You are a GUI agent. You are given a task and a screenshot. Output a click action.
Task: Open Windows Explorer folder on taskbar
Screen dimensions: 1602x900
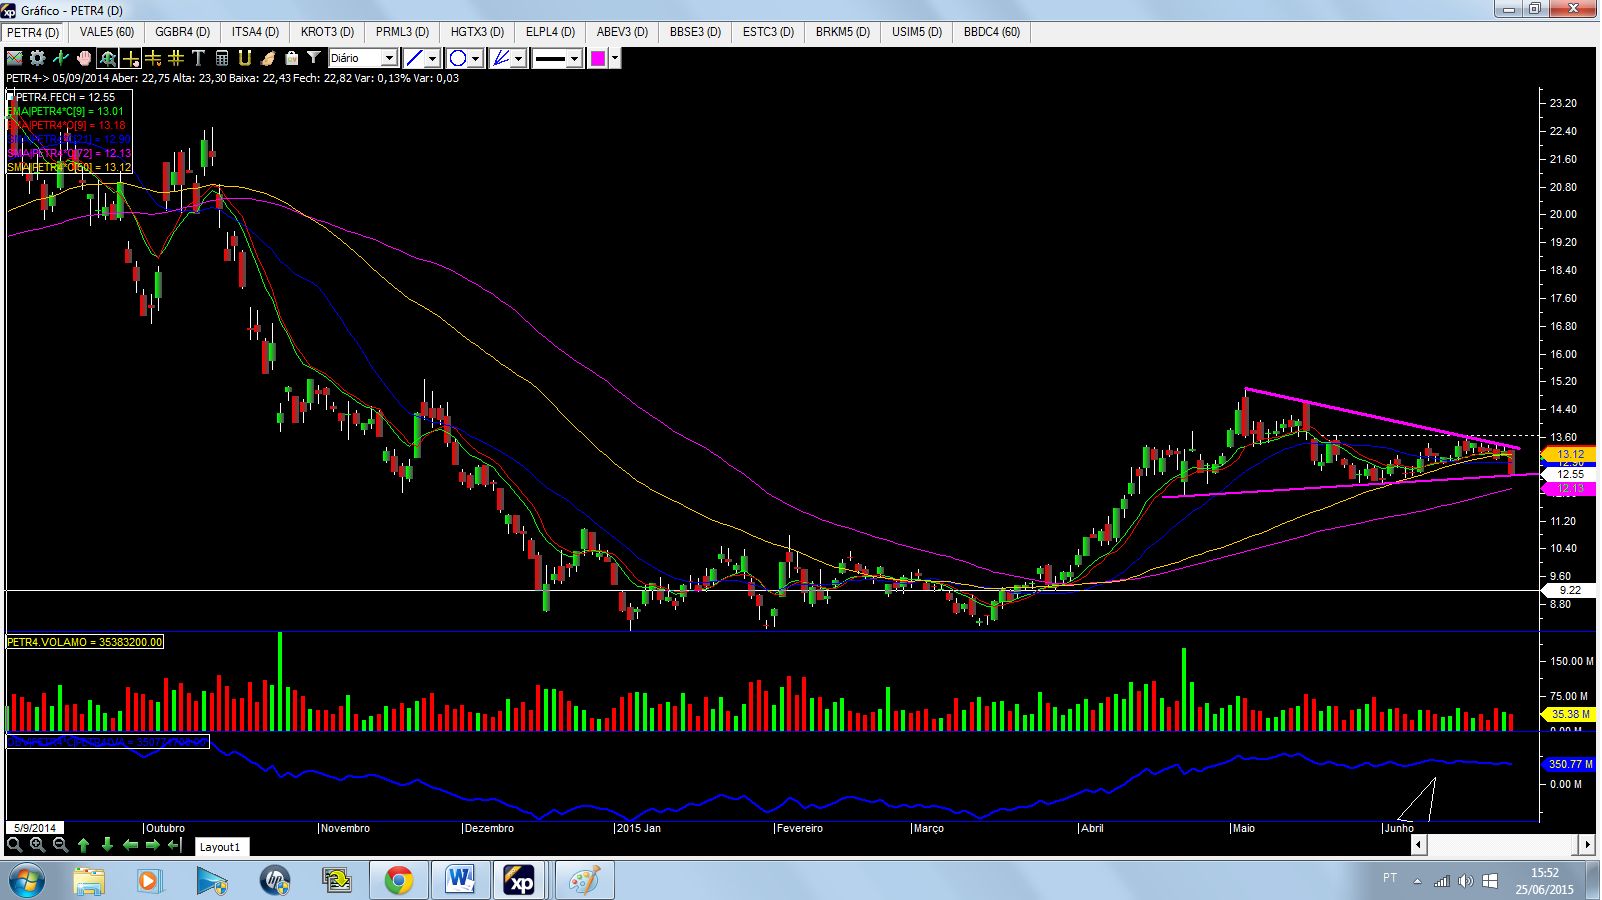click(89, 880)
